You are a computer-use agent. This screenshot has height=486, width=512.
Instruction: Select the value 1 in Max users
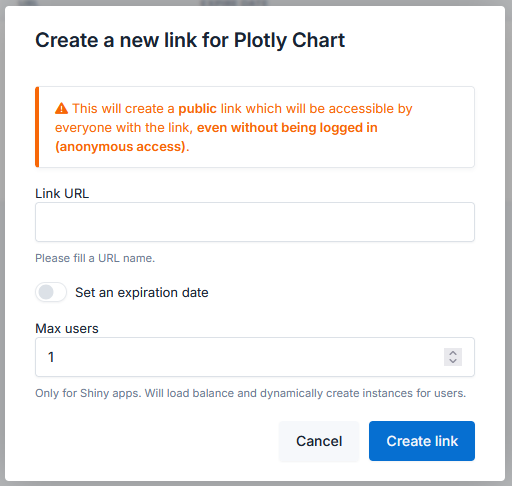coord(51,357)
